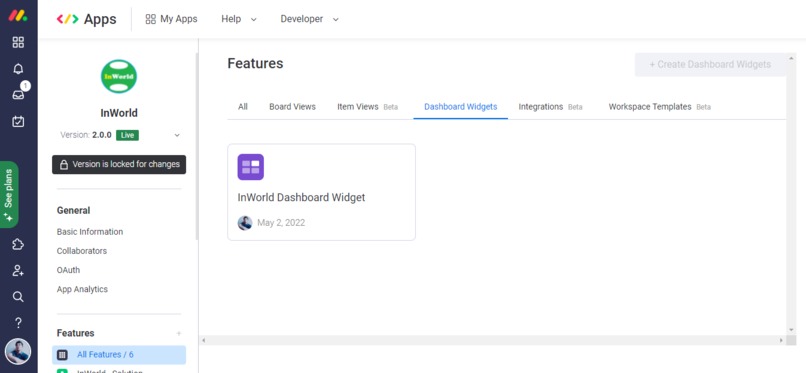This screenshot has width=806, height=373.
Task: Click the InWorld app logo
Action: coord(119,77)
